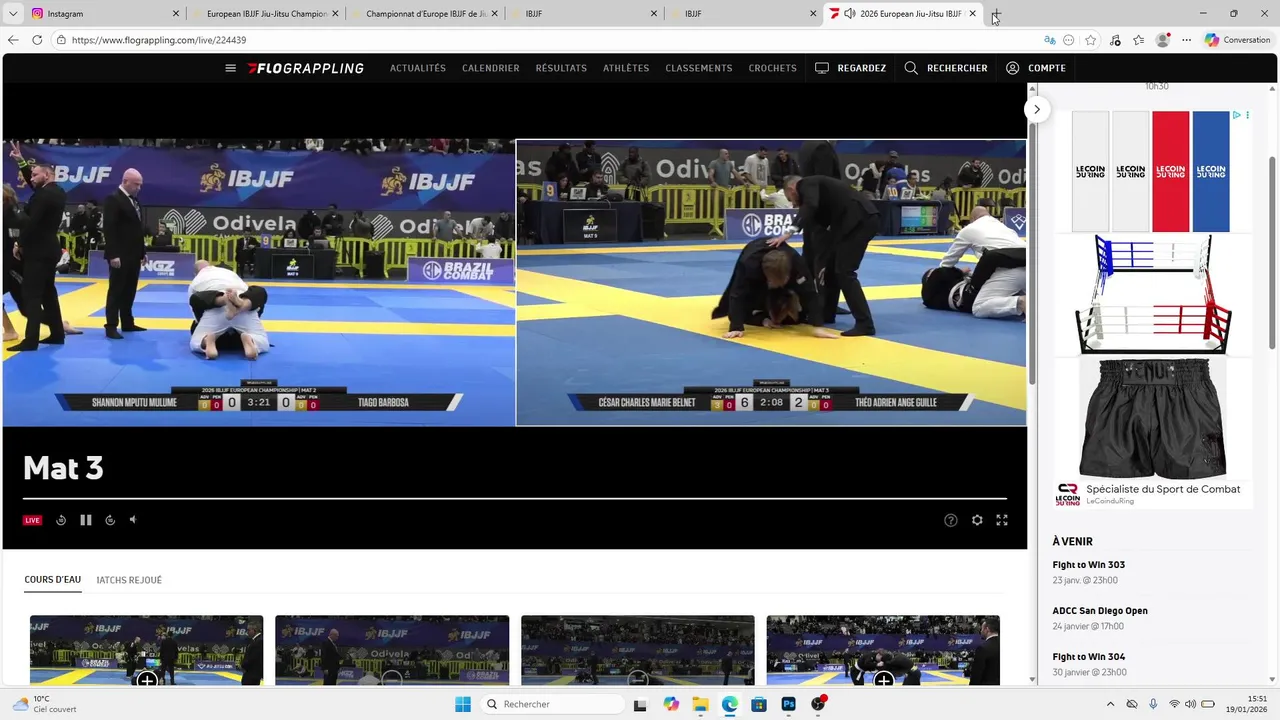This screenshot has height=720, width=1280.
Task: Switch to the European IBJJF Jiu-Jitsu Champion tab
Action: pos(265,14)
